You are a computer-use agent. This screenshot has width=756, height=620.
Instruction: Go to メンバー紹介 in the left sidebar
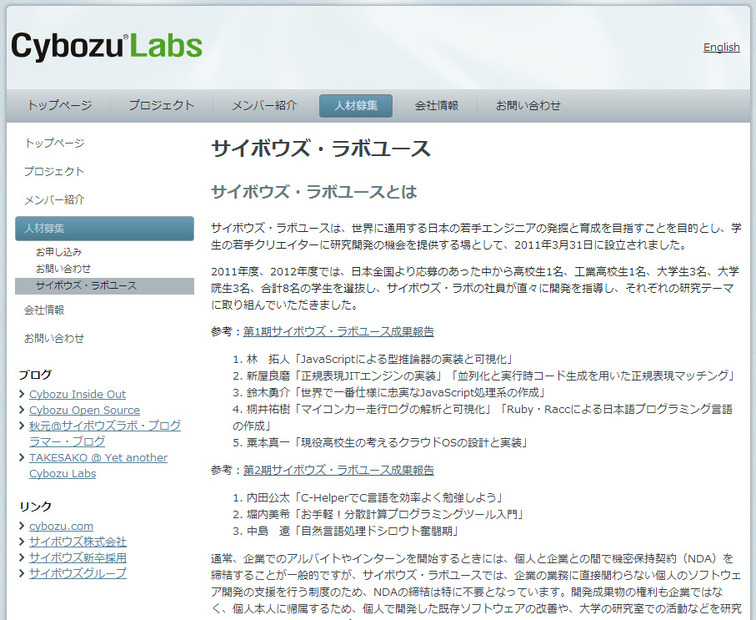click(54, 200)
